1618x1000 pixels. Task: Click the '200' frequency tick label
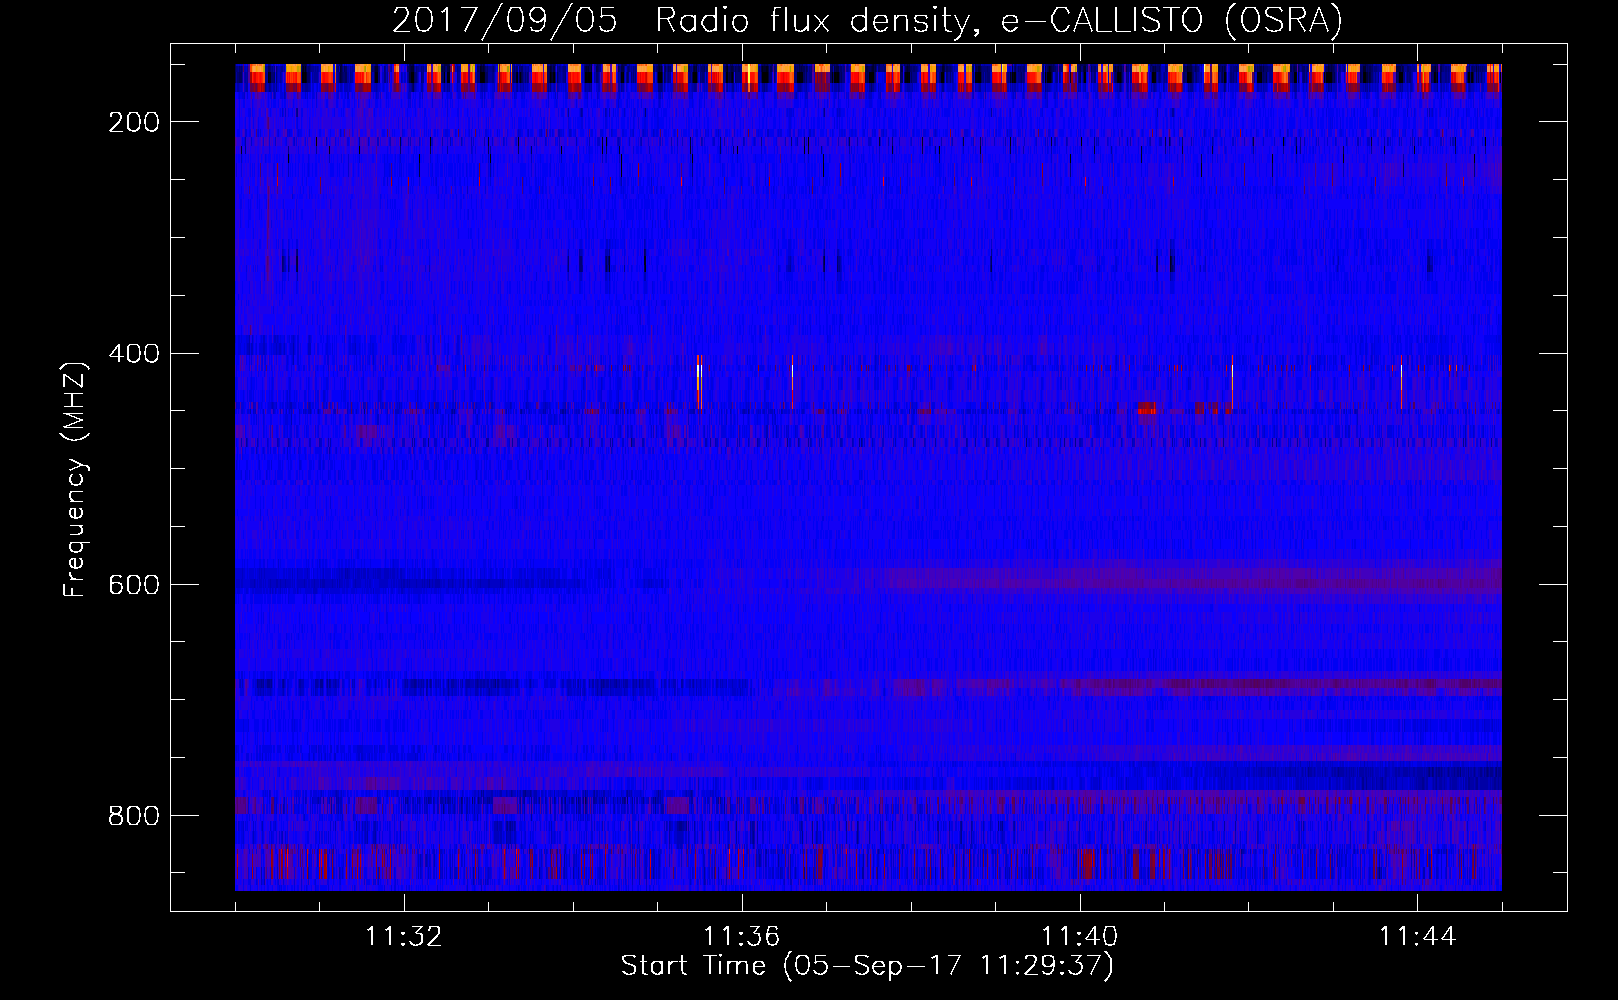(x=134, y=122)
